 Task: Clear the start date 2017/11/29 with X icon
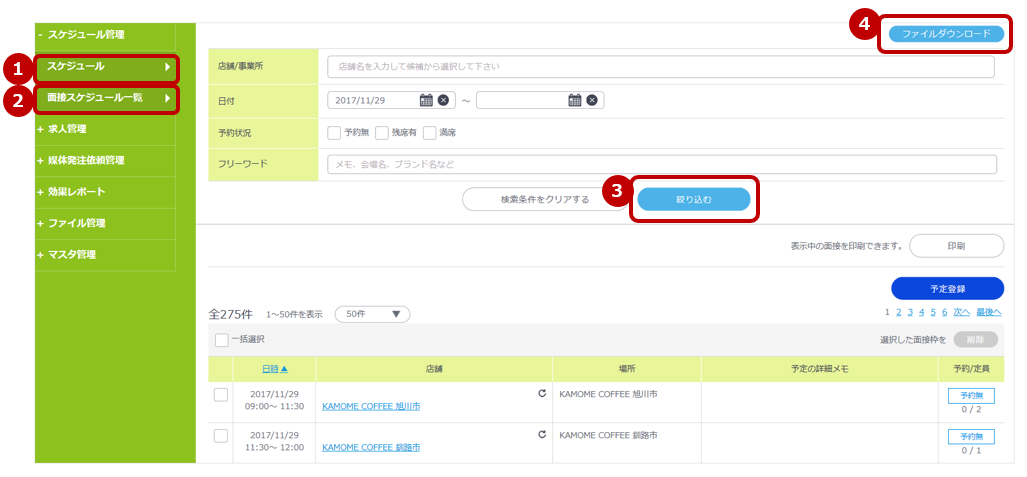pyautogui.click(x=444, y=100)
